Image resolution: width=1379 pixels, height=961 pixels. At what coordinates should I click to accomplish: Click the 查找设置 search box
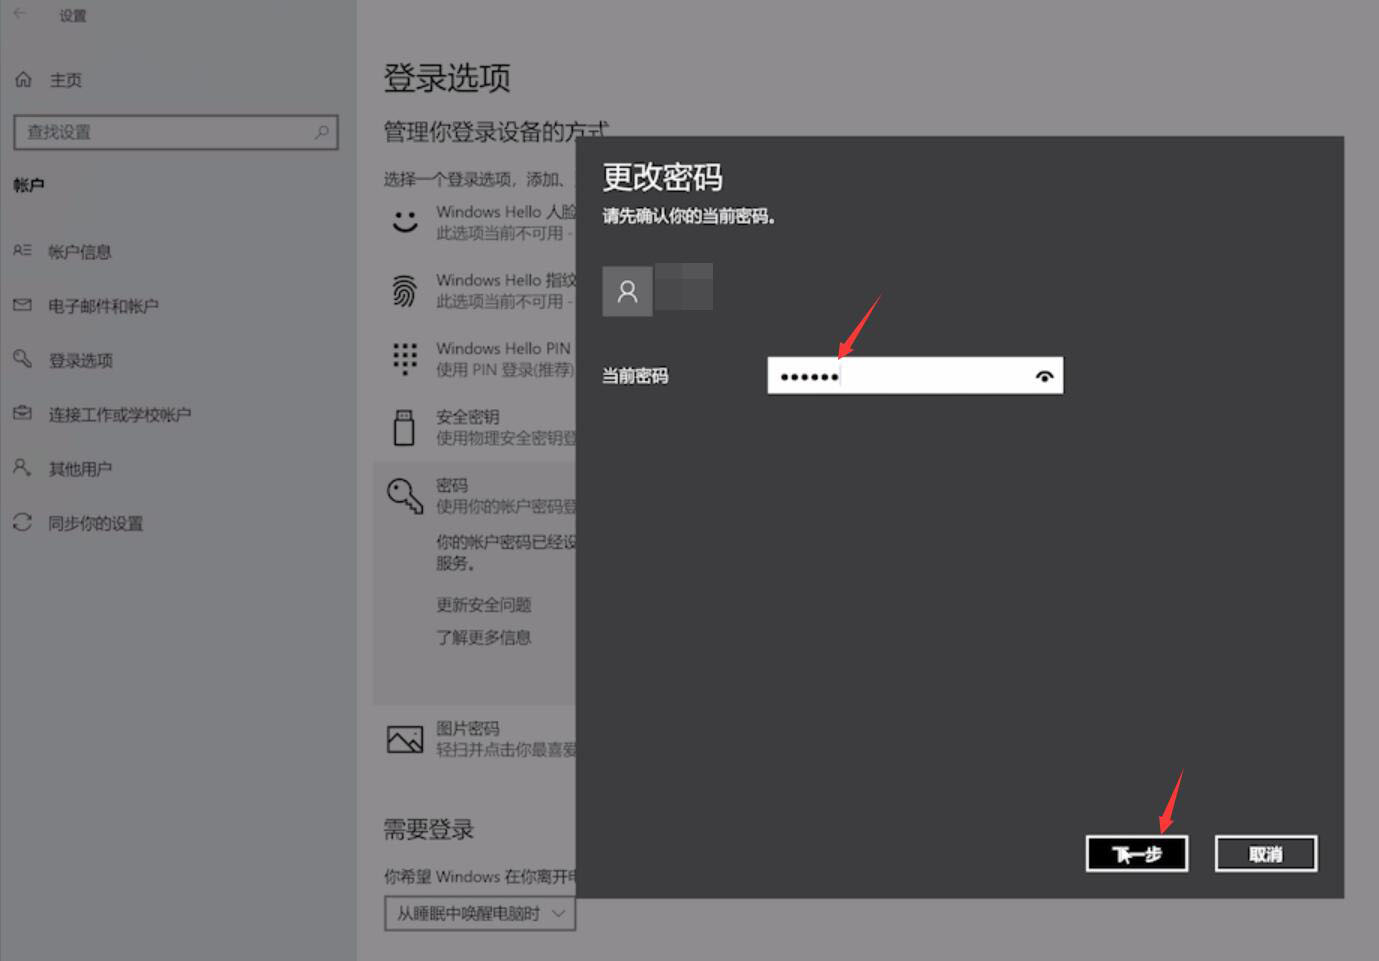click(x=176, y=132)
